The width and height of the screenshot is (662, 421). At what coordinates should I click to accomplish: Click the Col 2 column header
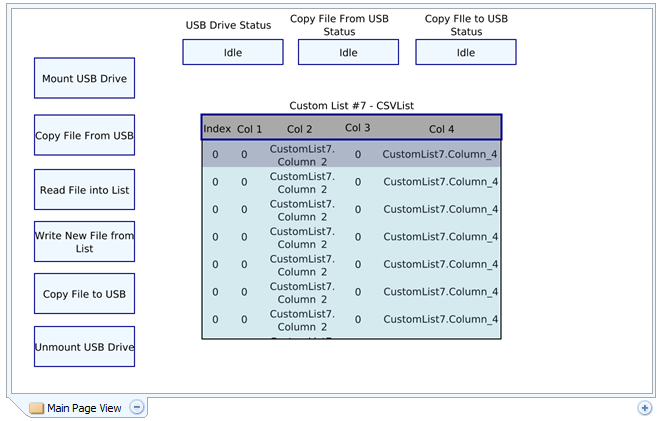(x=300, y=129)
